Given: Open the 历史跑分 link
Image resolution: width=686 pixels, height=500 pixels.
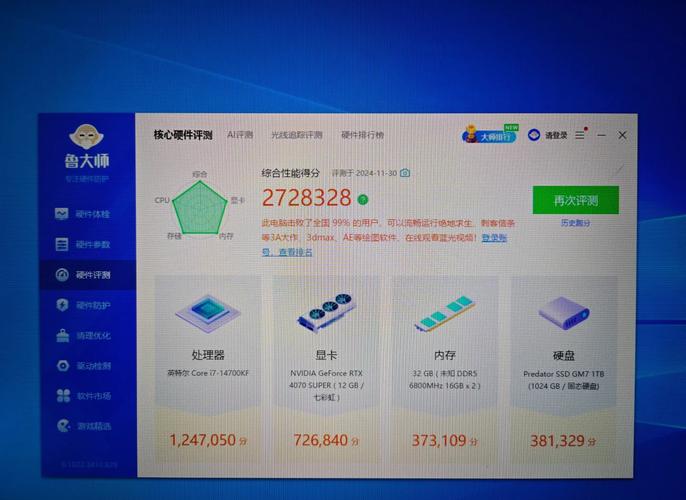Looking at the screenshot, I should [575, 223].
